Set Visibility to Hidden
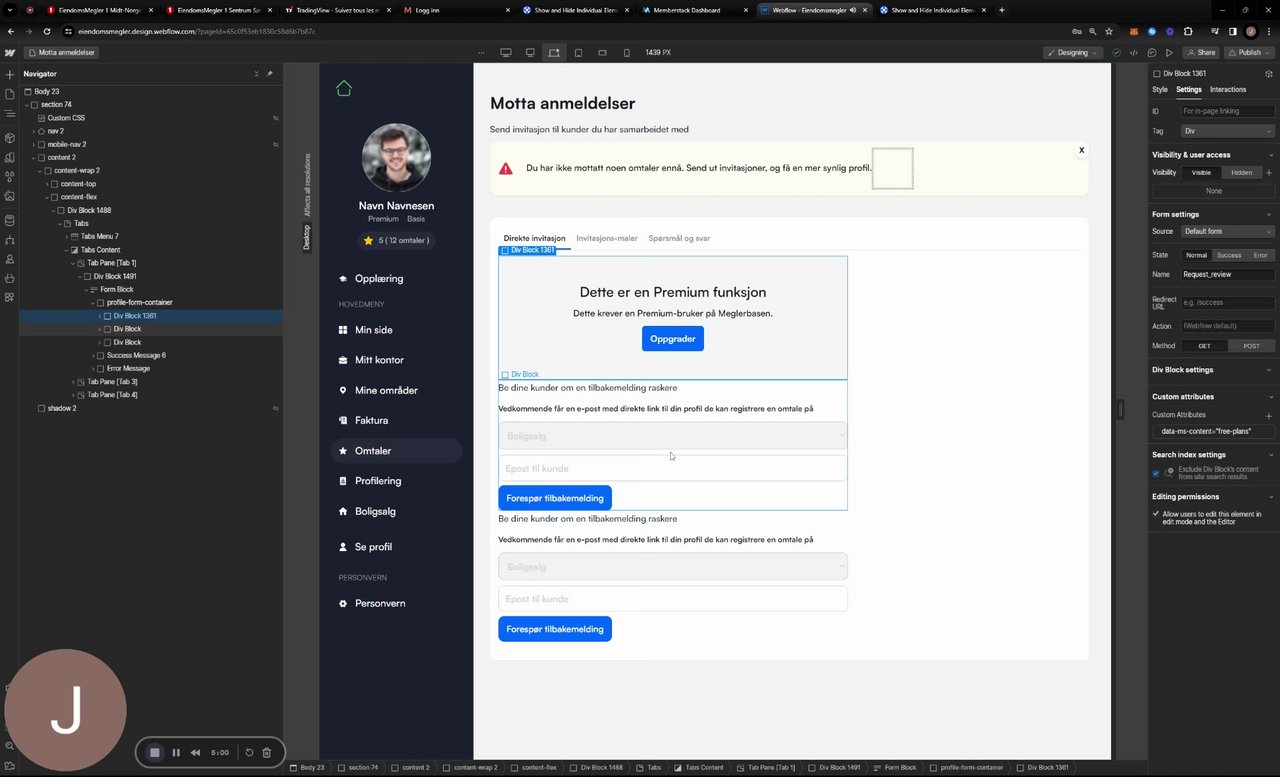The width and height of the screenshot is (1280, 777). [x=1241, y=173]
